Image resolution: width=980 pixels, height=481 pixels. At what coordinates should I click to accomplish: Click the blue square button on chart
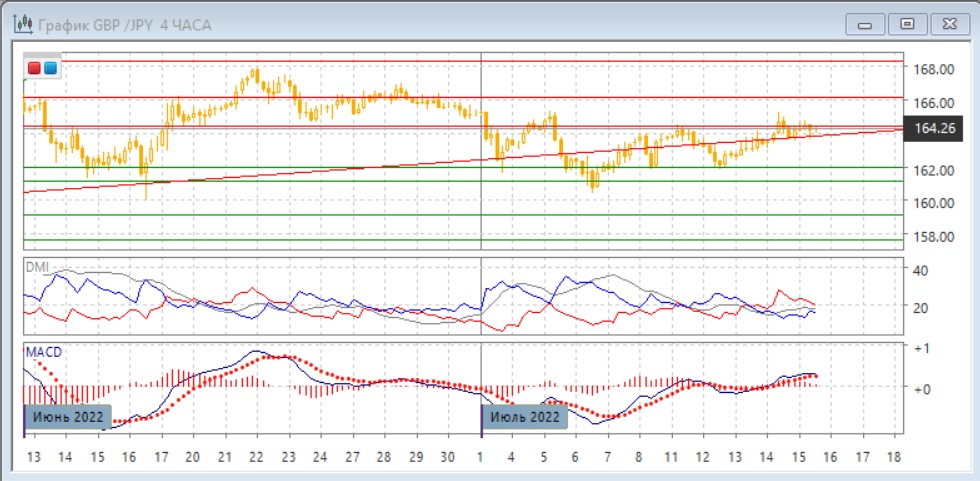click(x=51, y=68)
